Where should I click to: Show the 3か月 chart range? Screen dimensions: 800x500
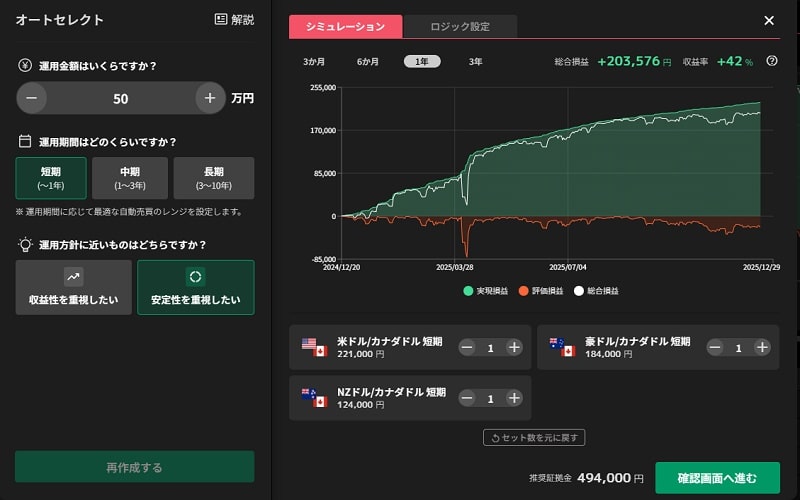(x=314, y=62)
